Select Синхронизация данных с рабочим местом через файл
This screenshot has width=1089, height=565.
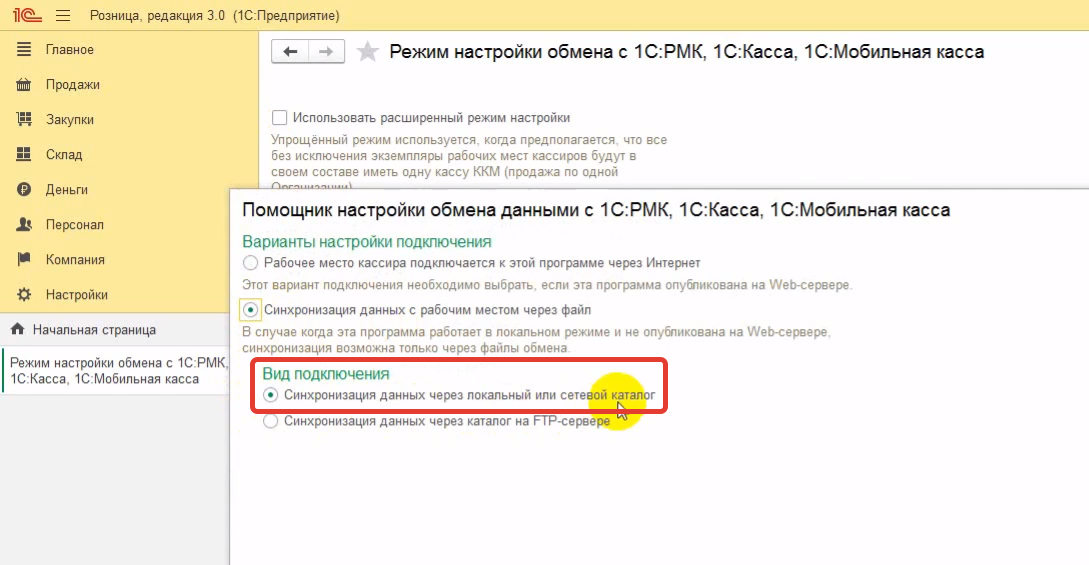click(250, 310)
